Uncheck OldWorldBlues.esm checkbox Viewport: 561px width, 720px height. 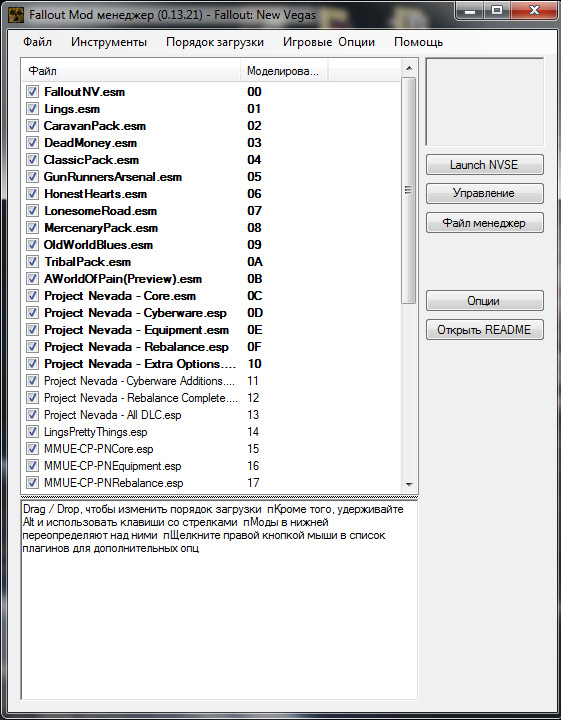pyautogui.click(x=32, y=245)
